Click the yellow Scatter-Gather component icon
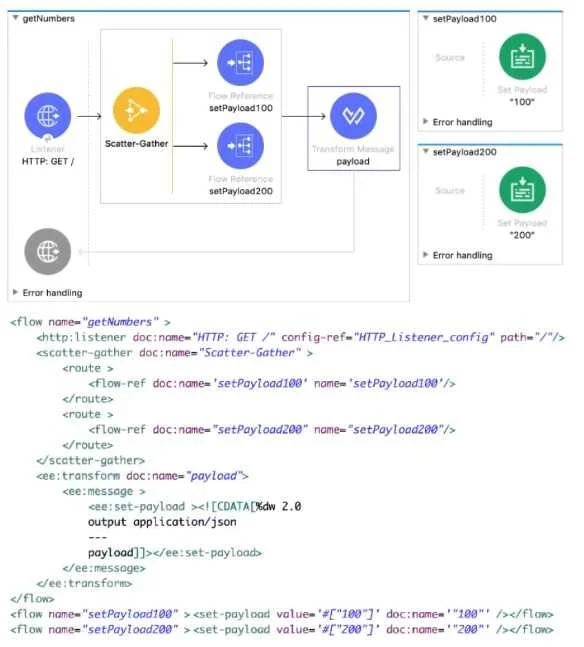Image resolution: width=584 pixels, height=647 pixels. tap(136, 110)
